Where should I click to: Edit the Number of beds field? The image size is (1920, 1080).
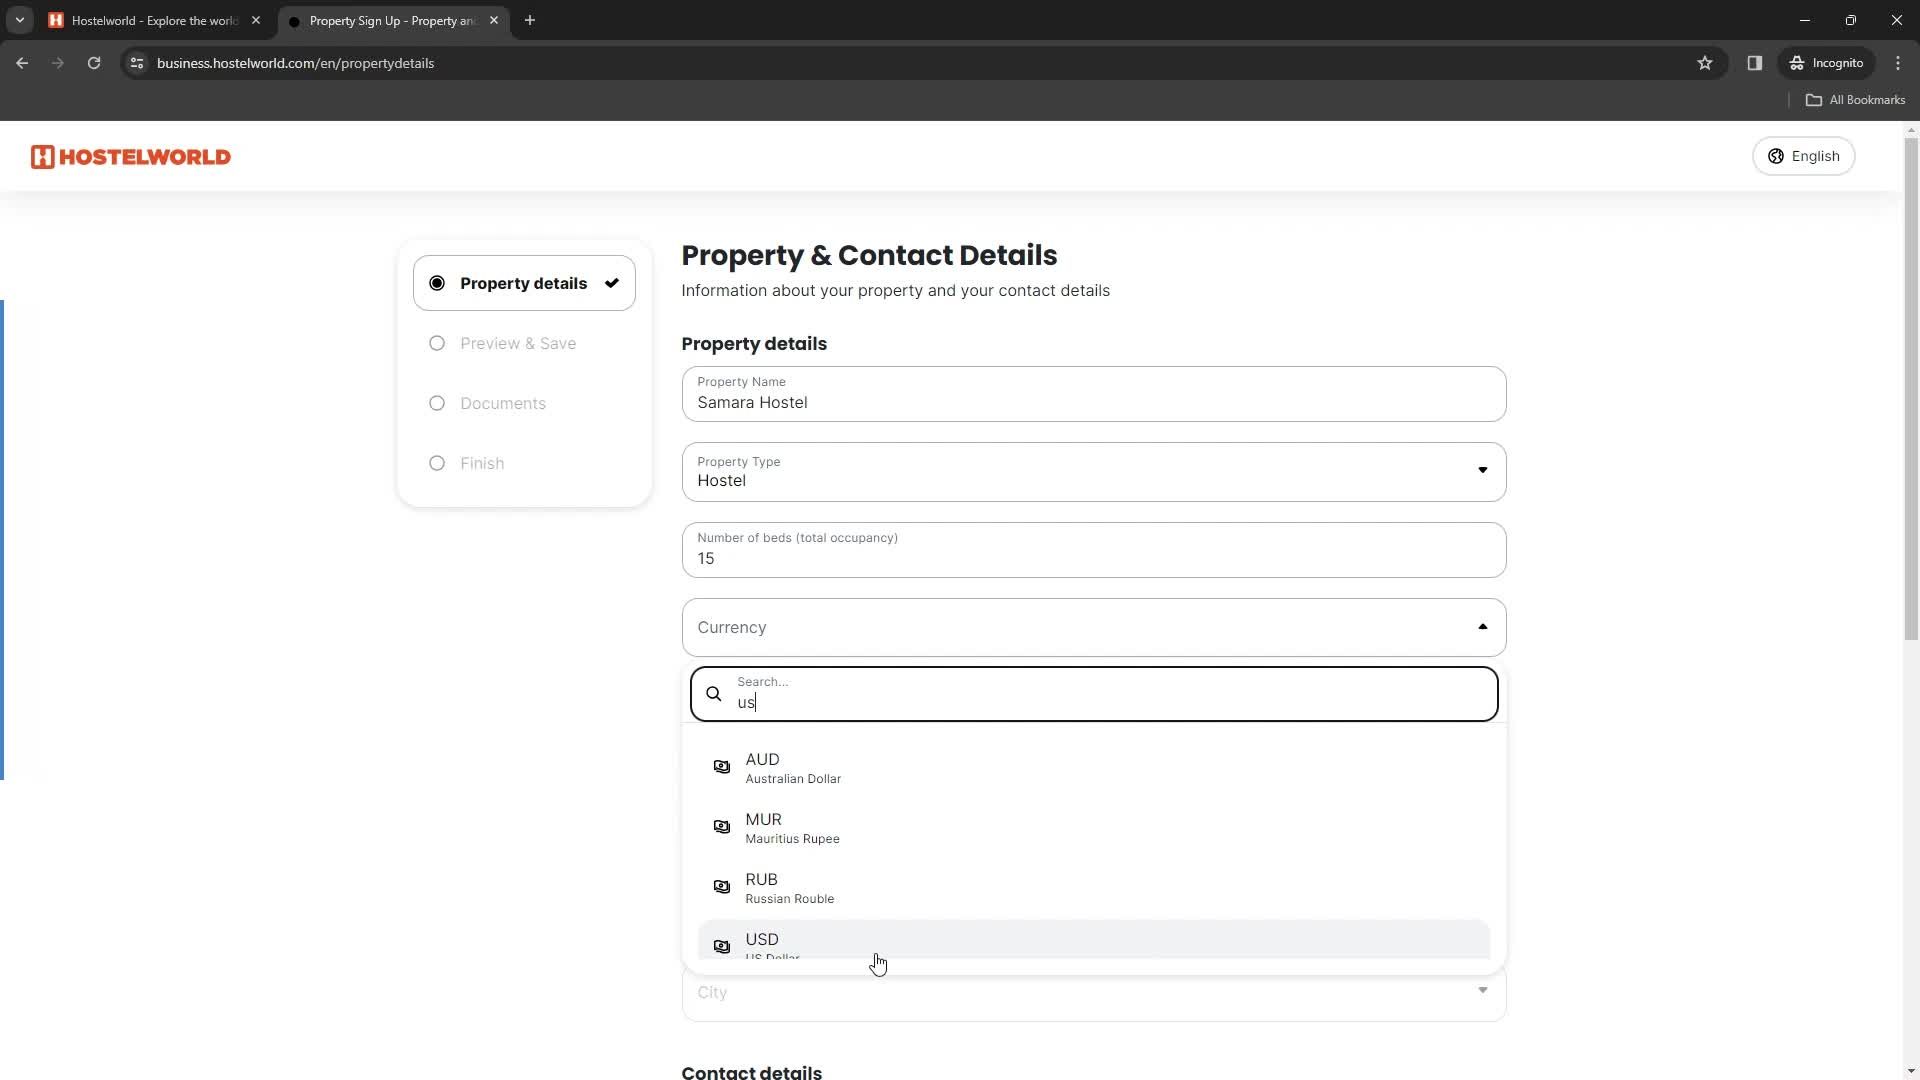point(1094,550)
